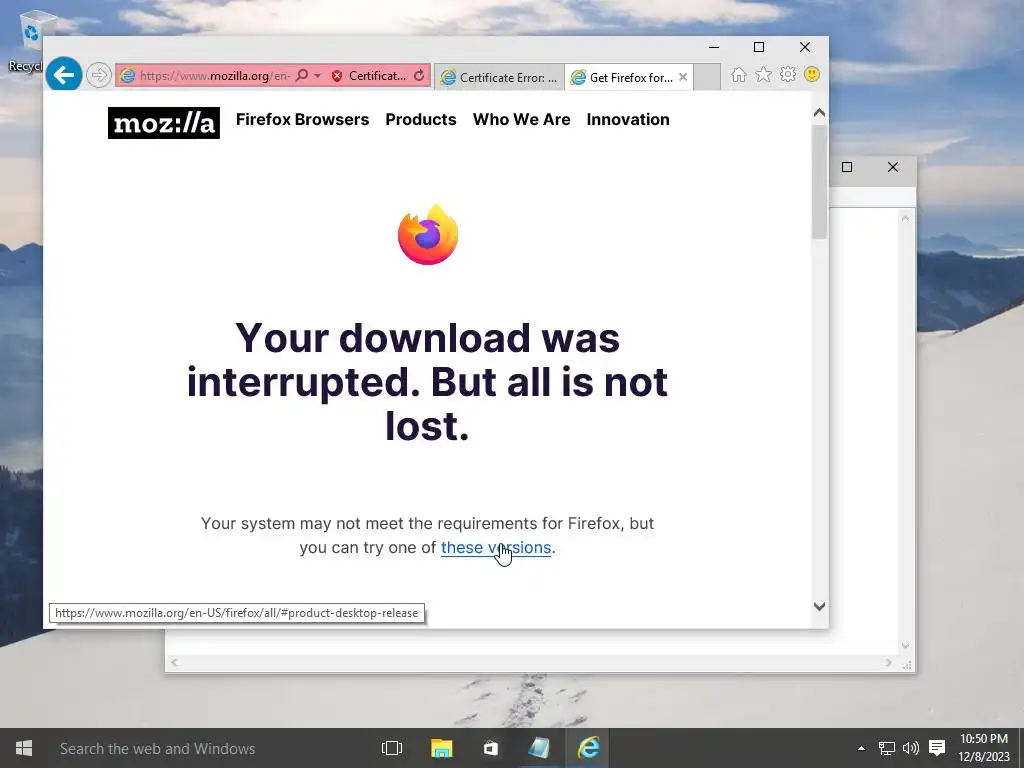Open the network status tray icon
This screenshot has height=768, width=1024.
pos(886,748)
